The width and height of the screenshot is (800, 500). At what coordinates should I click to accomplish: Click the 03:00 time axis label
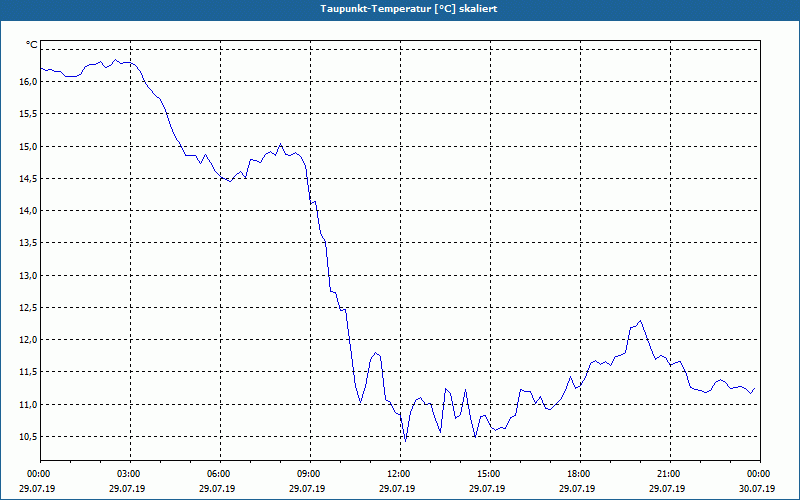(x=130, y=474)
